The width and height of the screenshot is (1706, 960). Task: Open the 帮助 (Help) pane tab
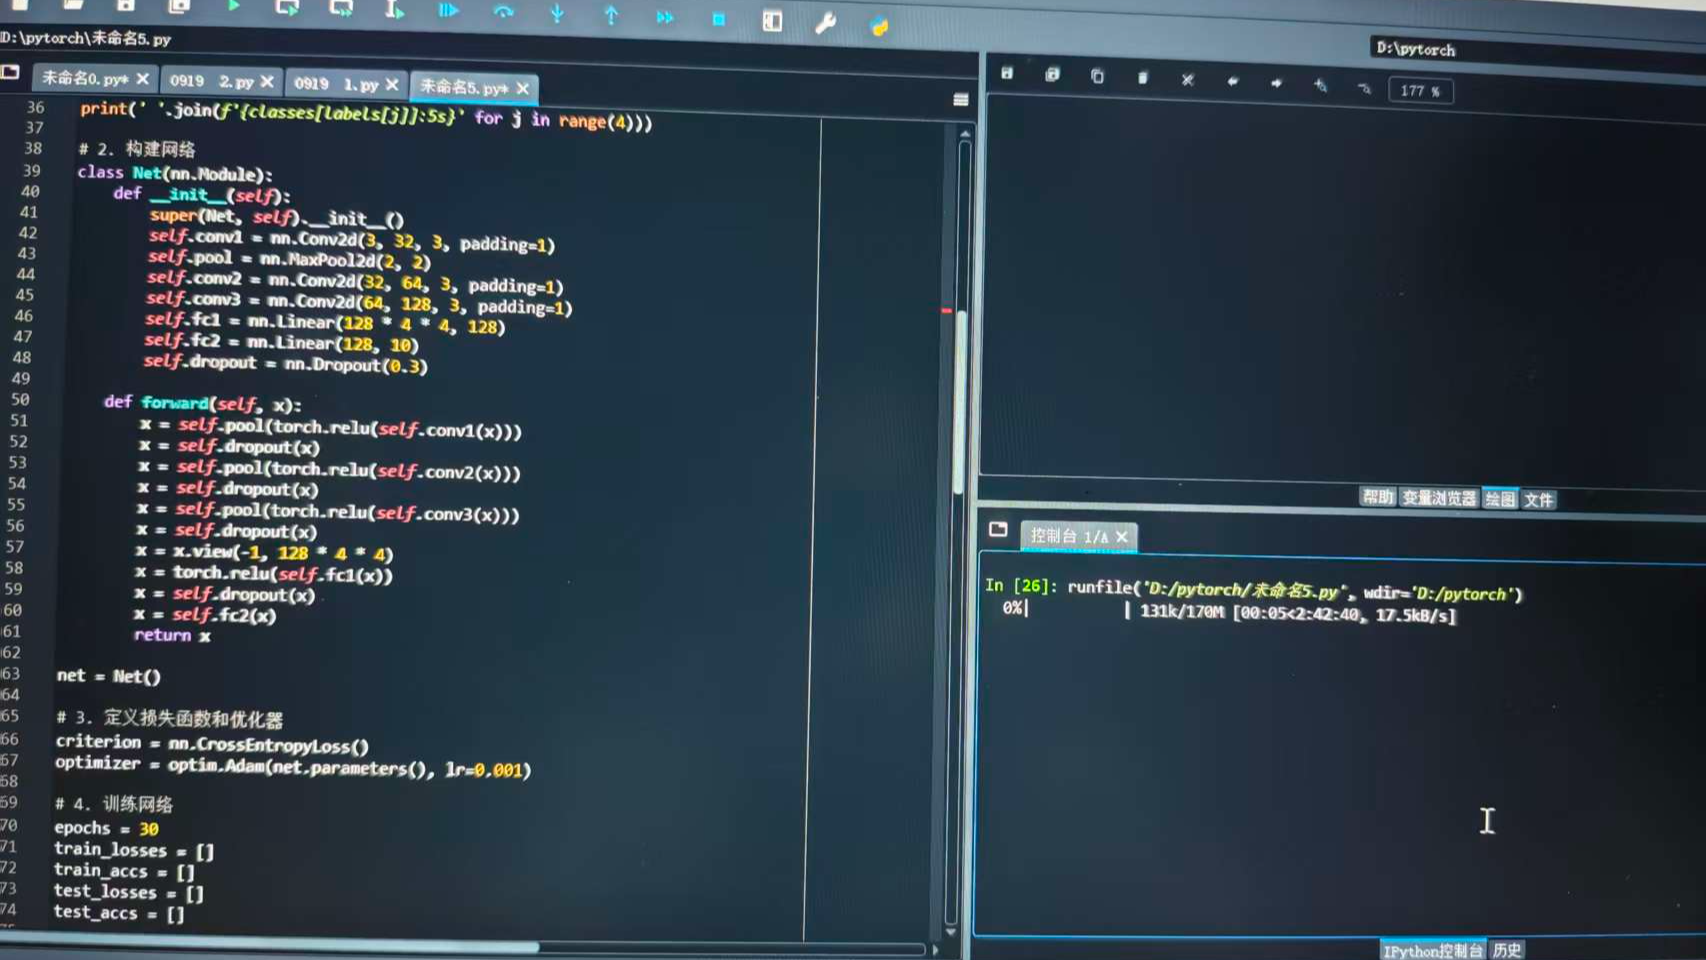pyautogui.click(x=1377, y=497)
